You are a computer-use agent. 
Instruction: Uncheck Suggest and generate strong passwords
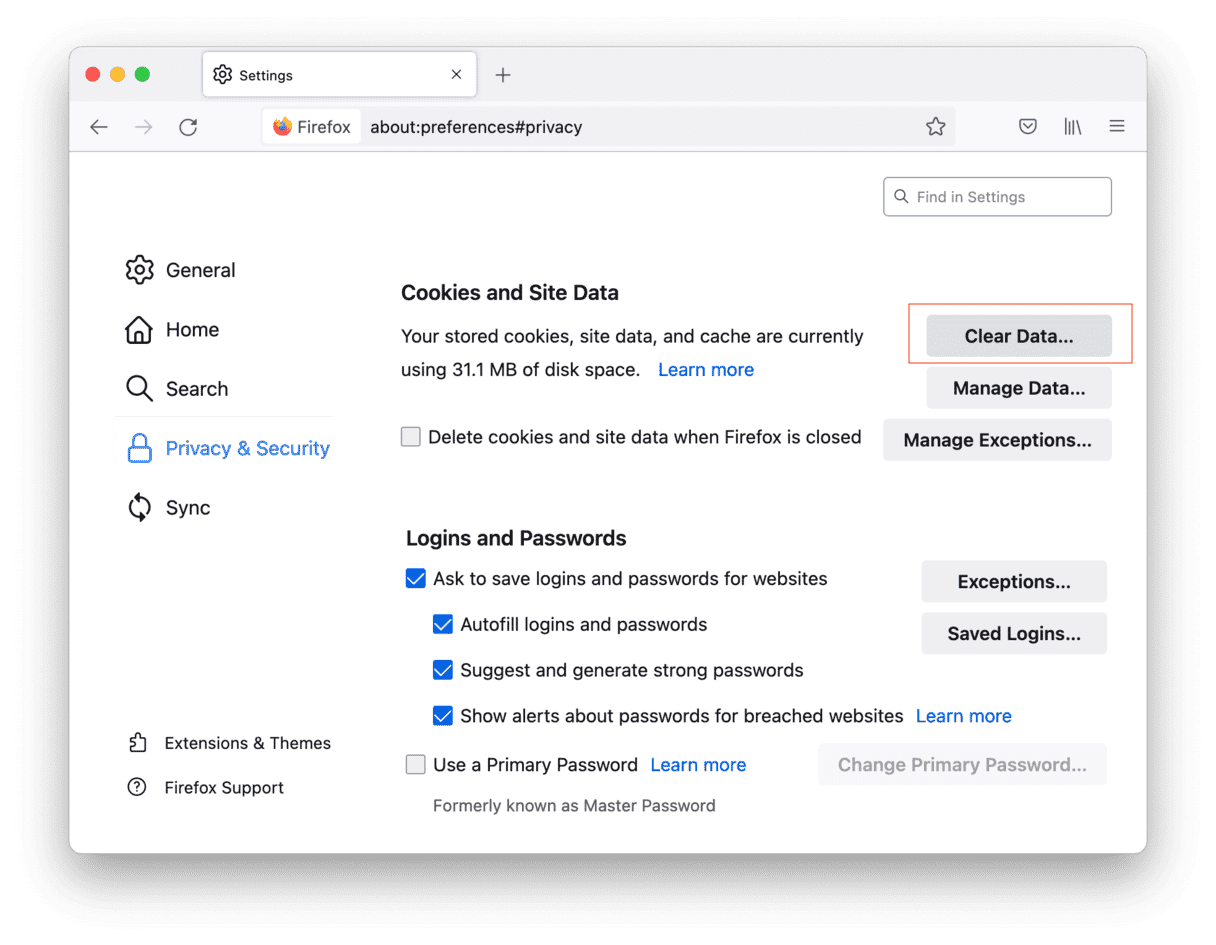pos(443,671)
